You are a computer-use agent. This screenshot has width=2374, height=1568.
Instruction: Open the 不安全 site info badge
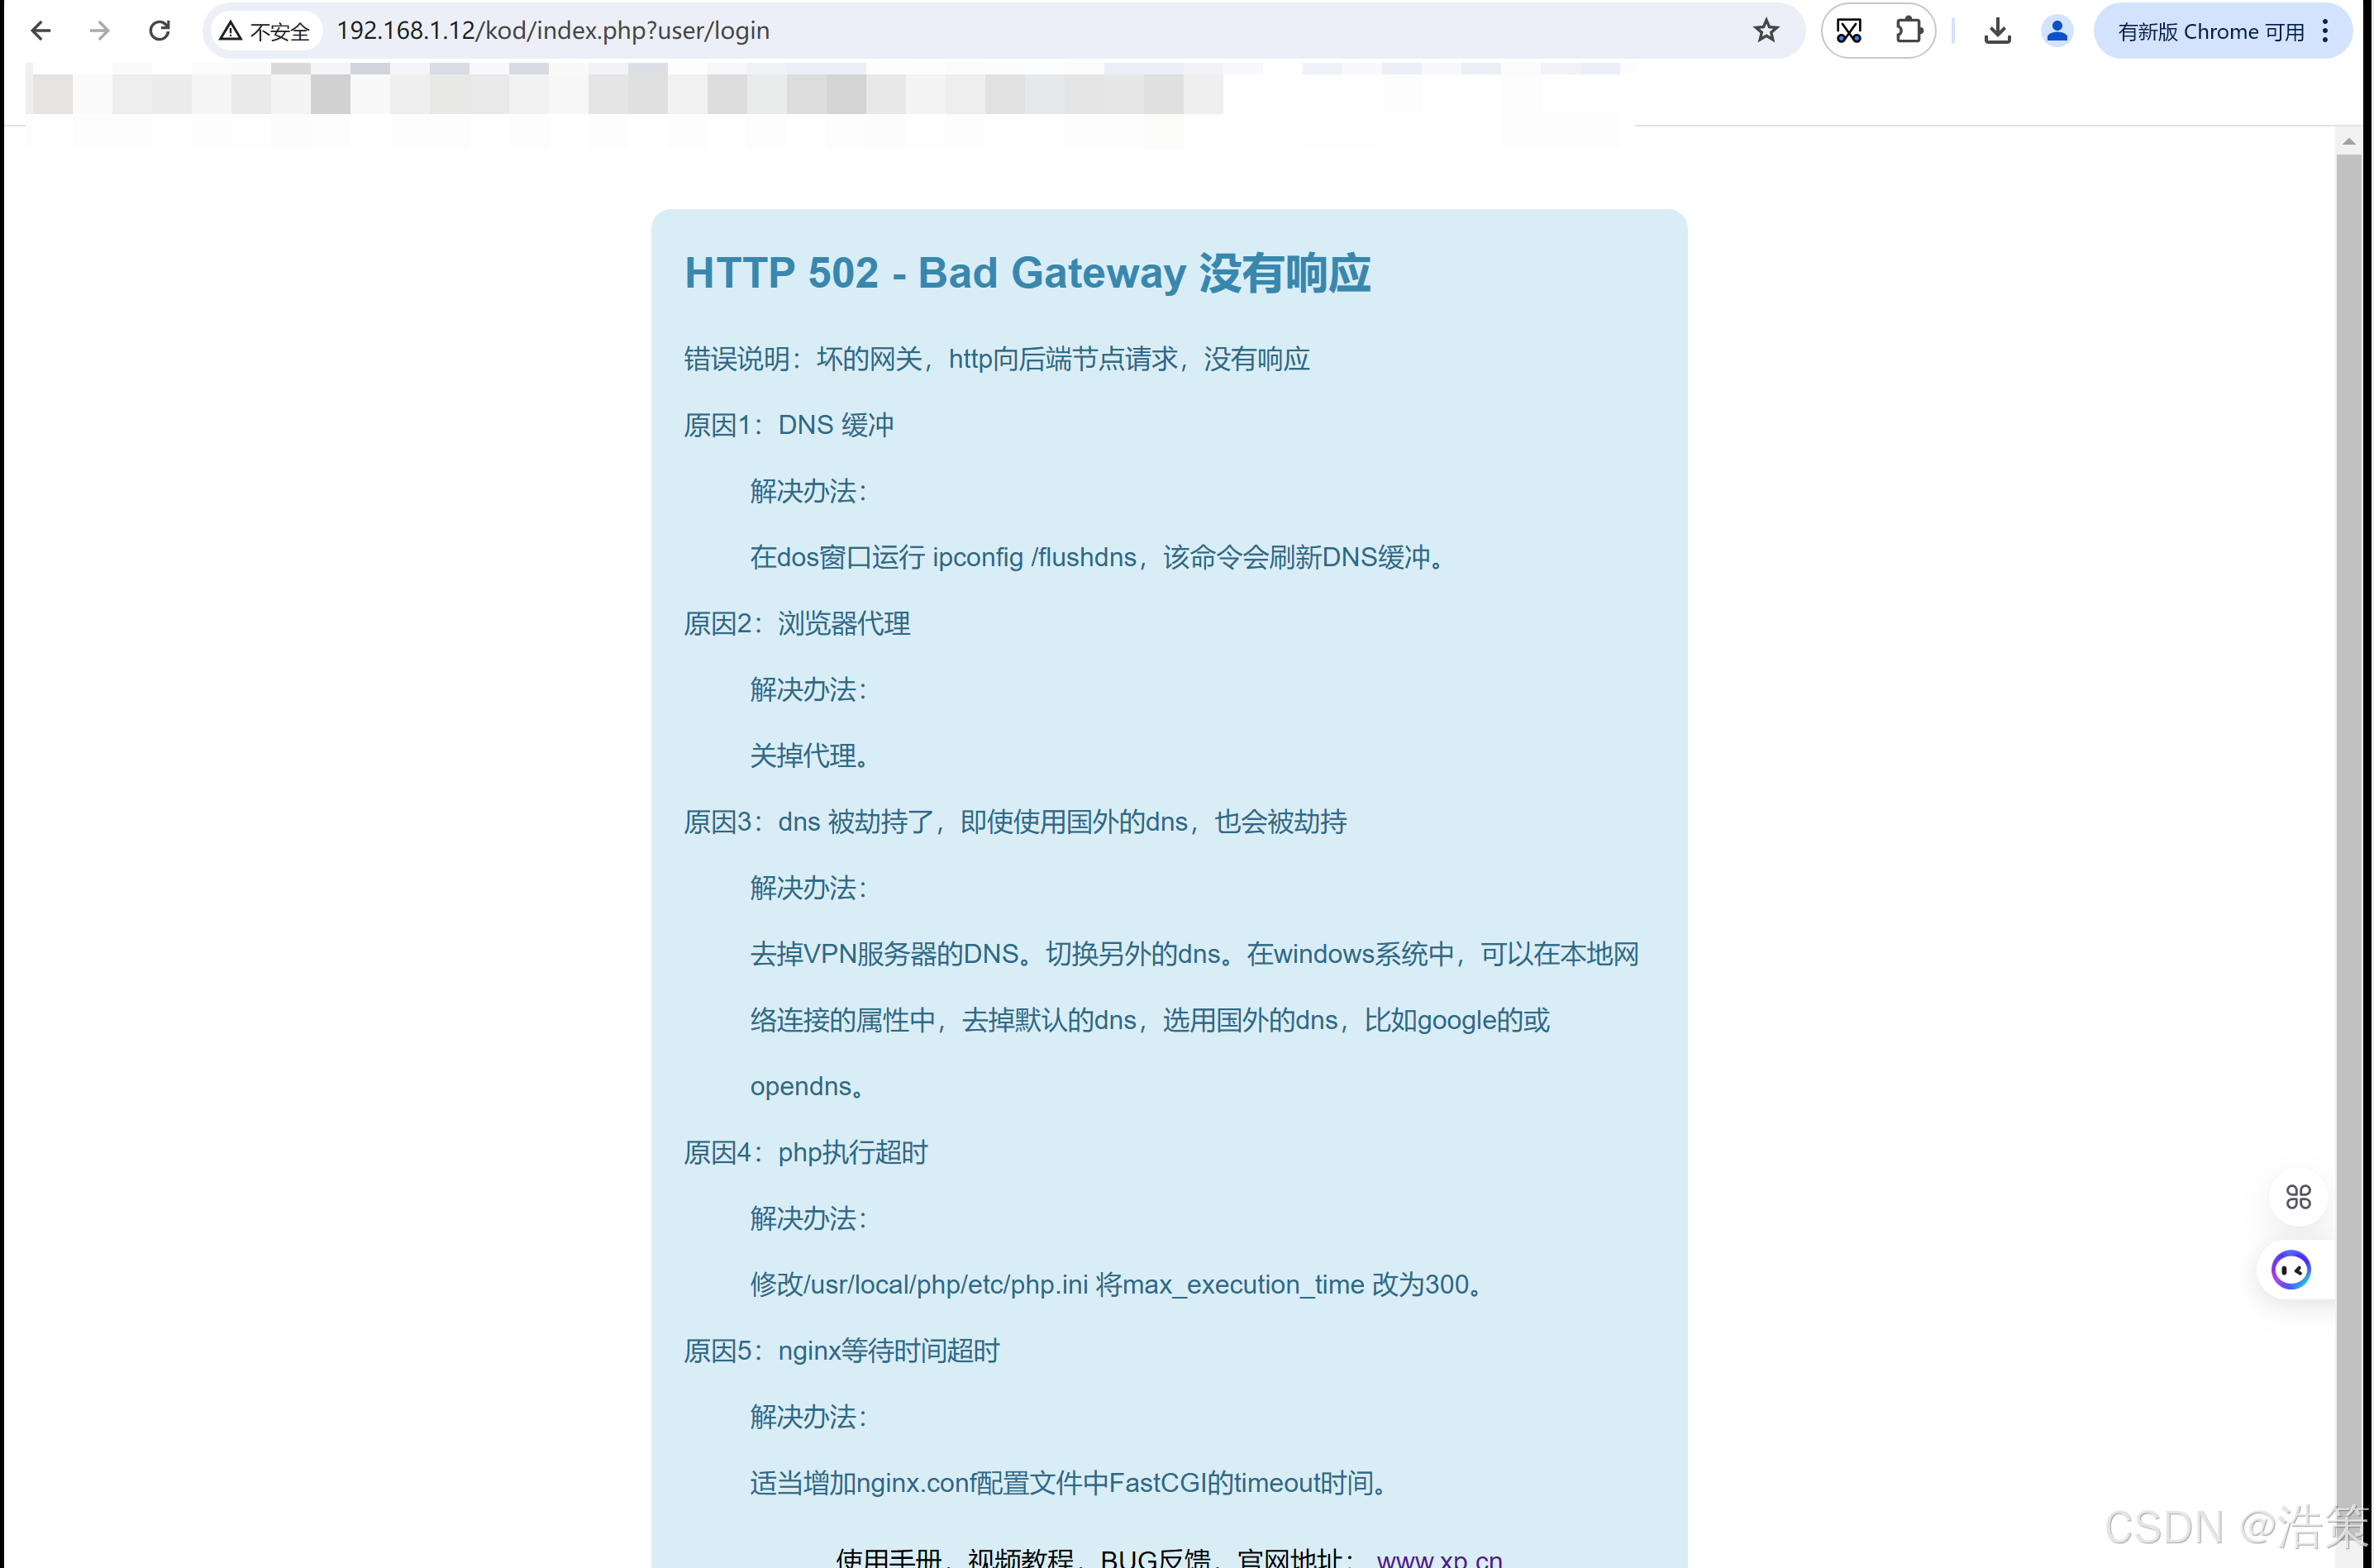(265, 31)
